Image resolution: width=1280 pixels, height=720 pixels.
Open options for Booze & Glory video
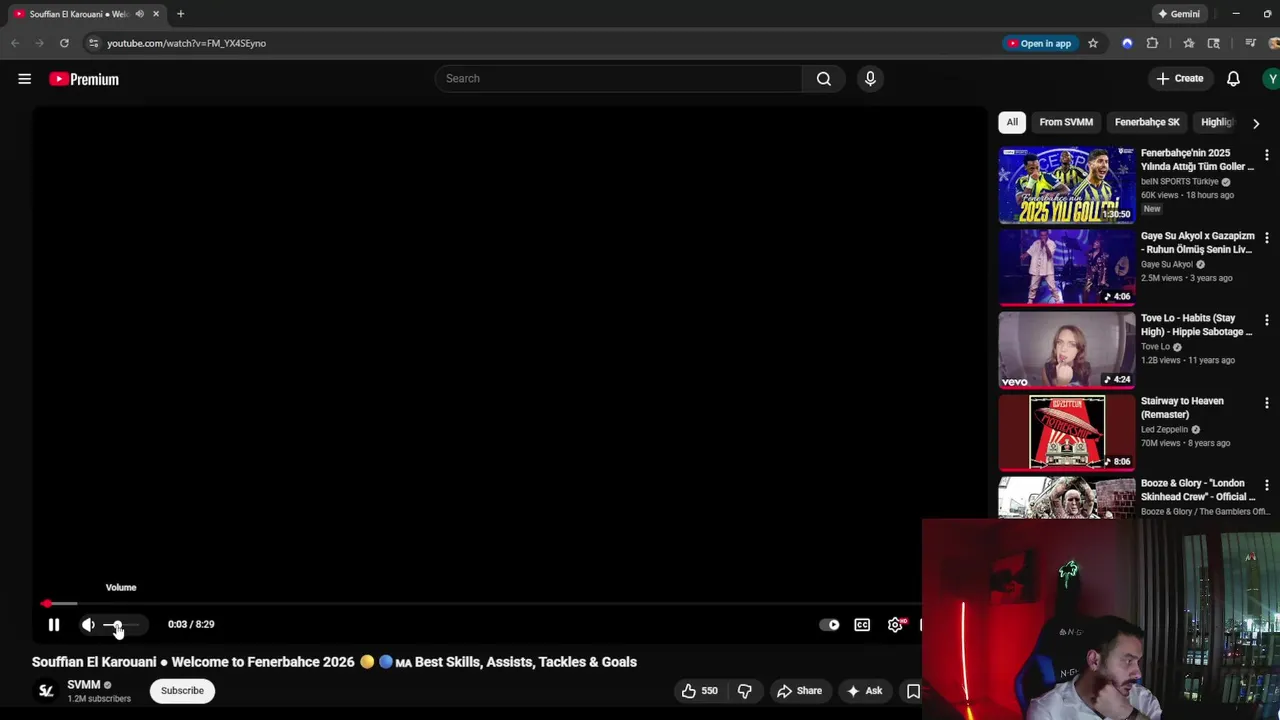[1266, 485]
